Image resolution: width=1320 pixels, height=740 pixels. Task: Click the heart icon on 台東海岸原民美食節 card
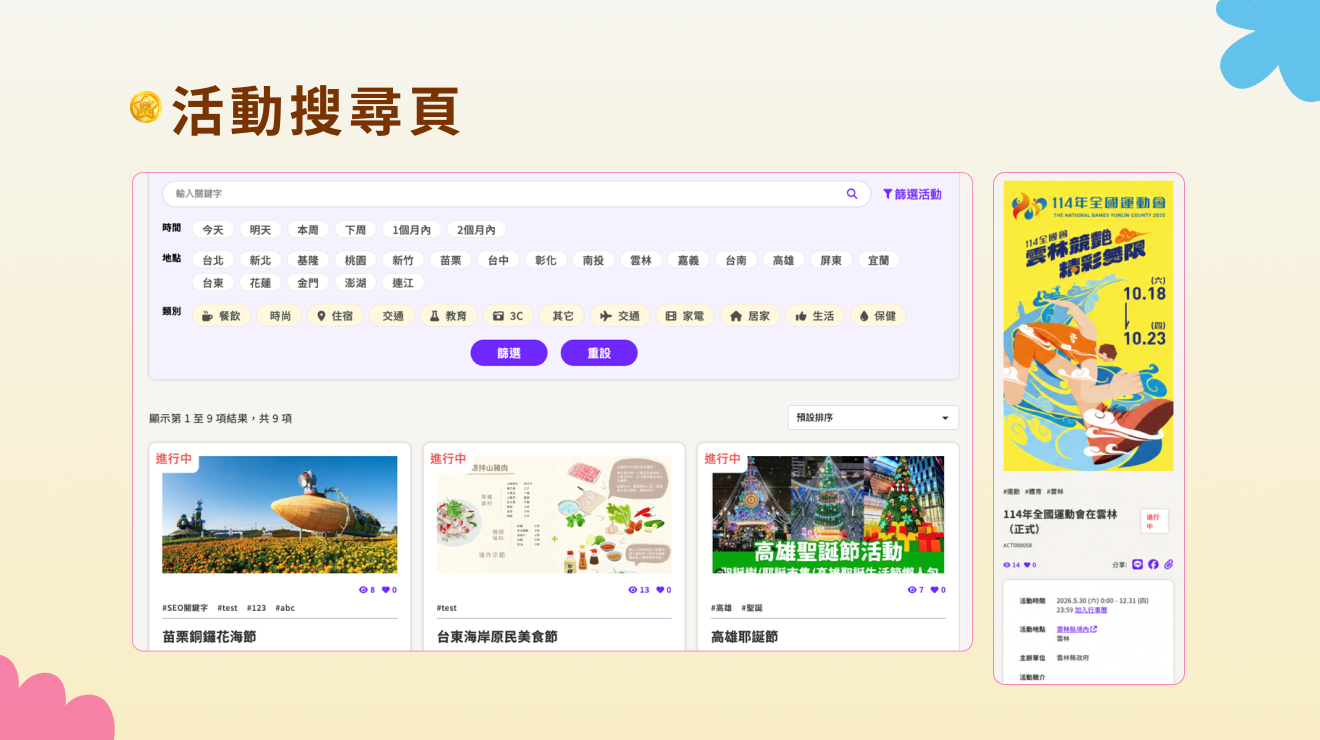point(660,590)
